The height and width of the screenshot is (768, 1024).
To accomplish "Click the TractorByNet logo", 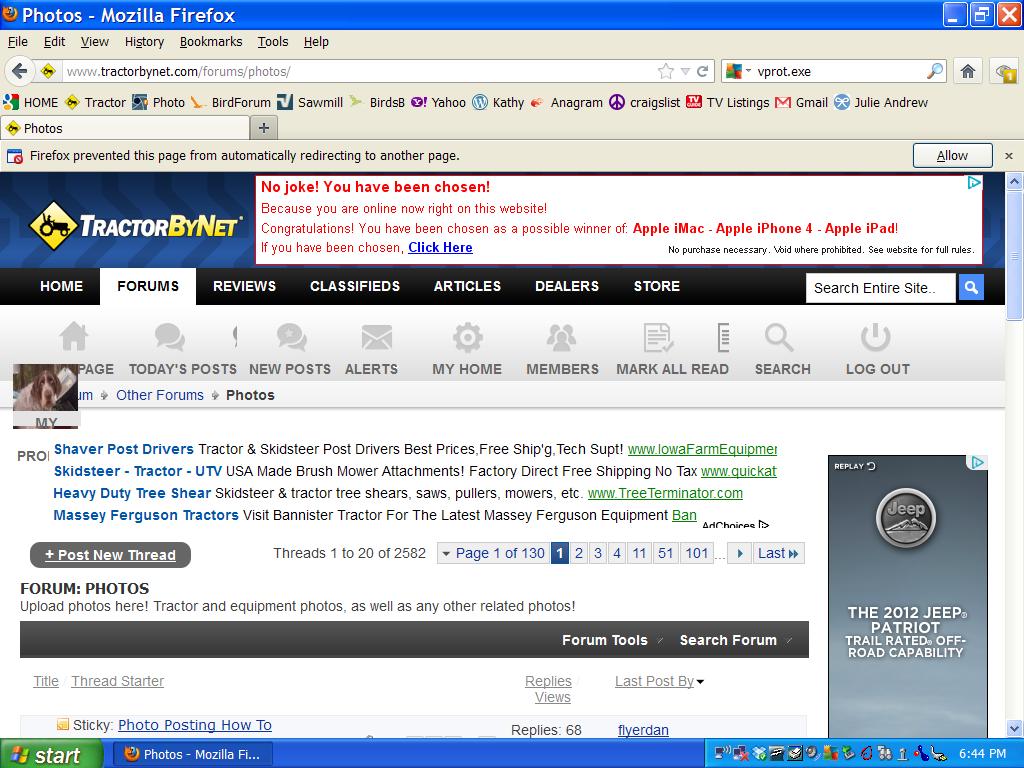I will point(136,226).
